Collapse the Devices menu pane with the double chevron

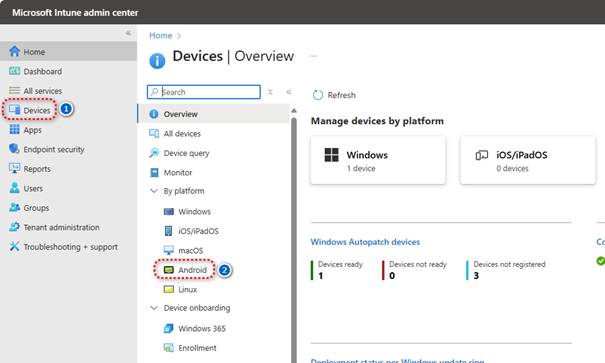coord(289,92)
